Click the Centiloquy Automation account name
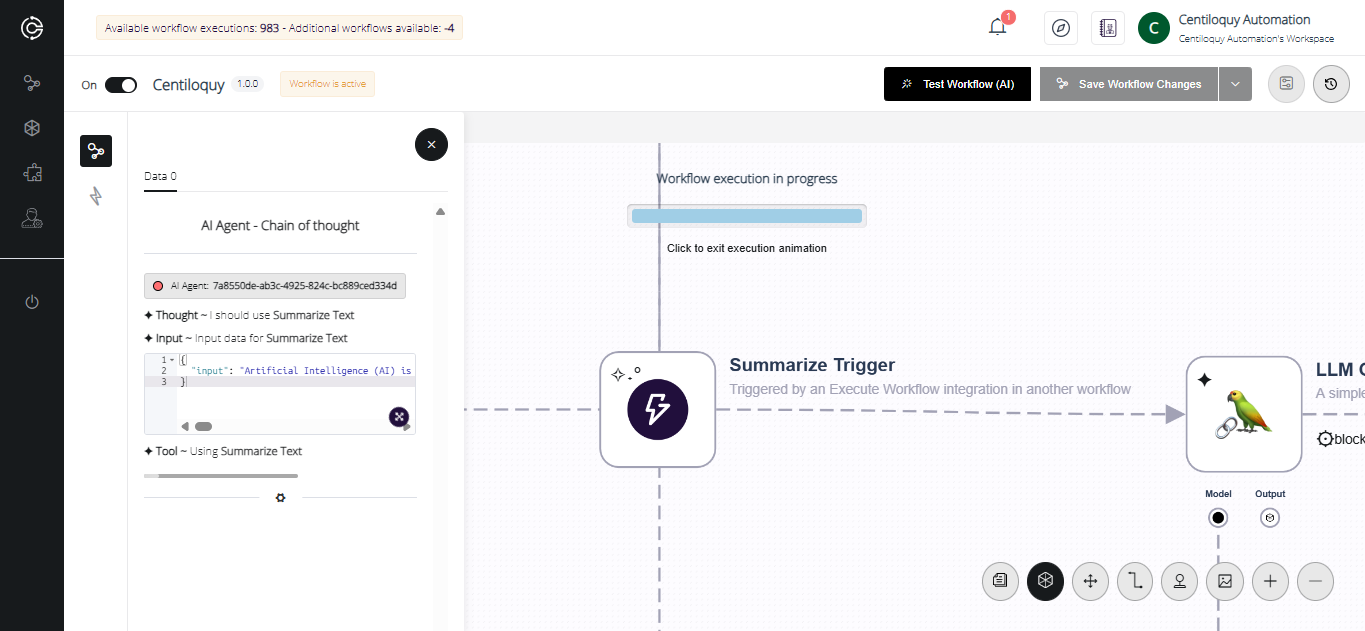 tap(1244, 19)
